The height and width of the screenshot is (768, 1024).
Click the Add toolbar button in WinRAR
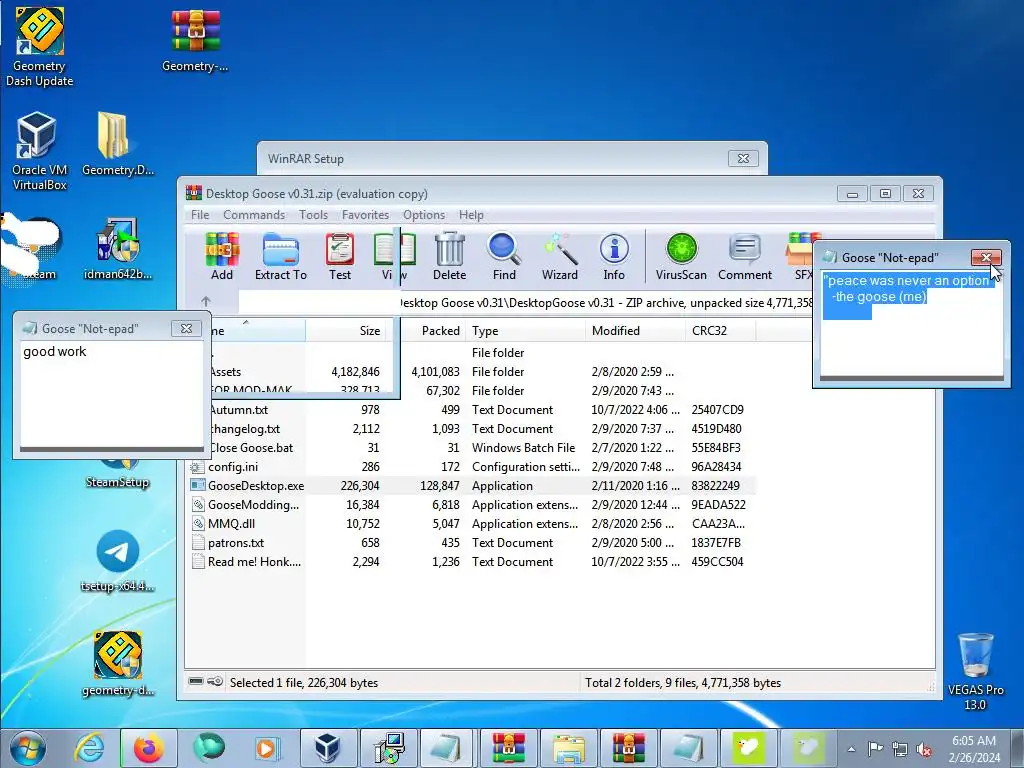point(222,256)
